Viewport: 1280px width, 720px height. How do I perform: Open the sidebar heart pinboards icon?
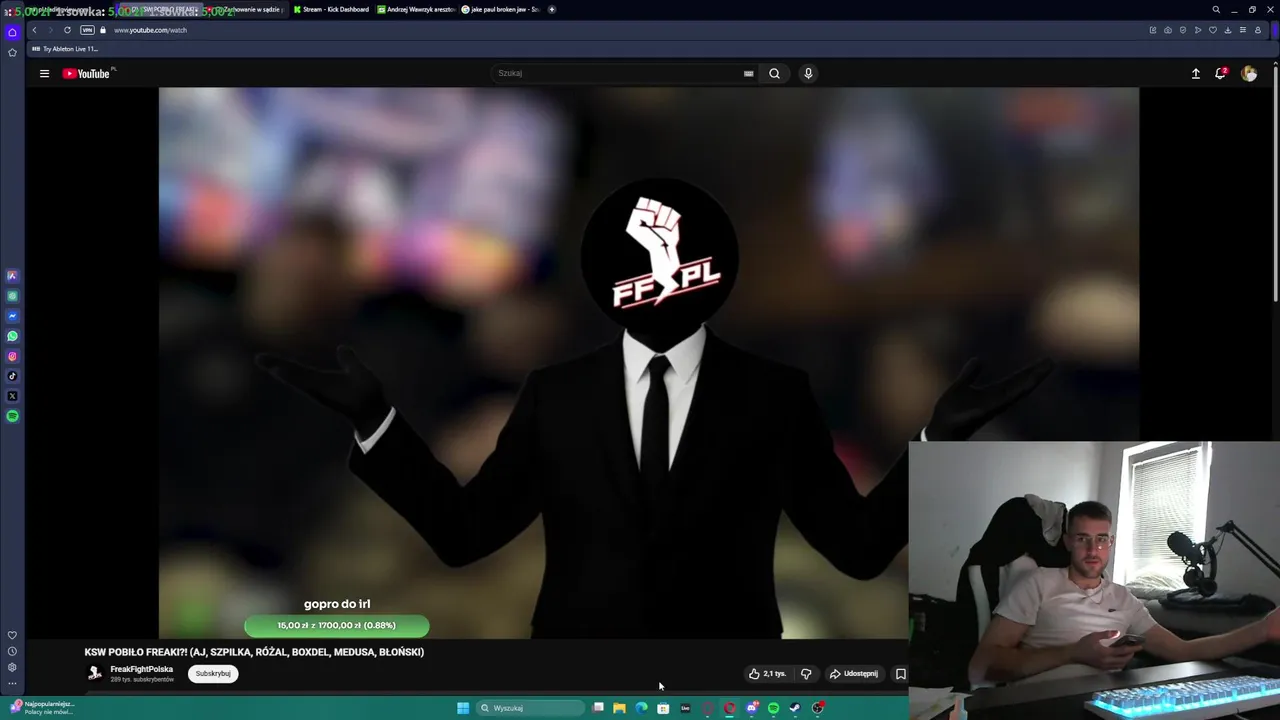(12, 635)
